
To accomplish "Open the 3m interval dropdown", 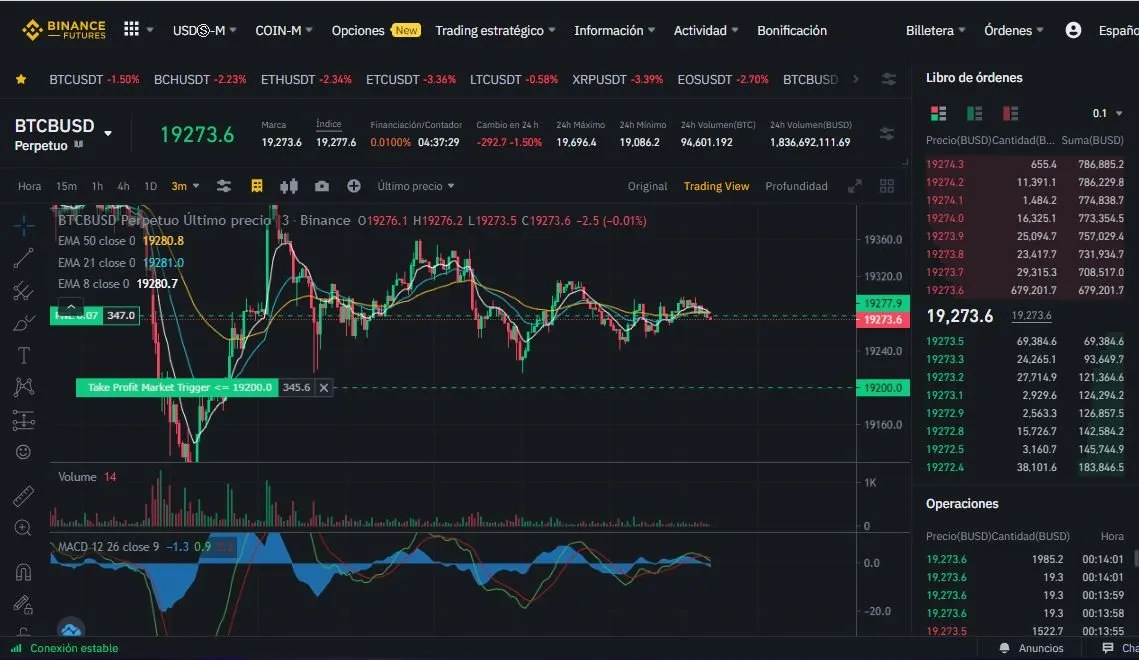I will pyautogui.click(x=185, y=187).
